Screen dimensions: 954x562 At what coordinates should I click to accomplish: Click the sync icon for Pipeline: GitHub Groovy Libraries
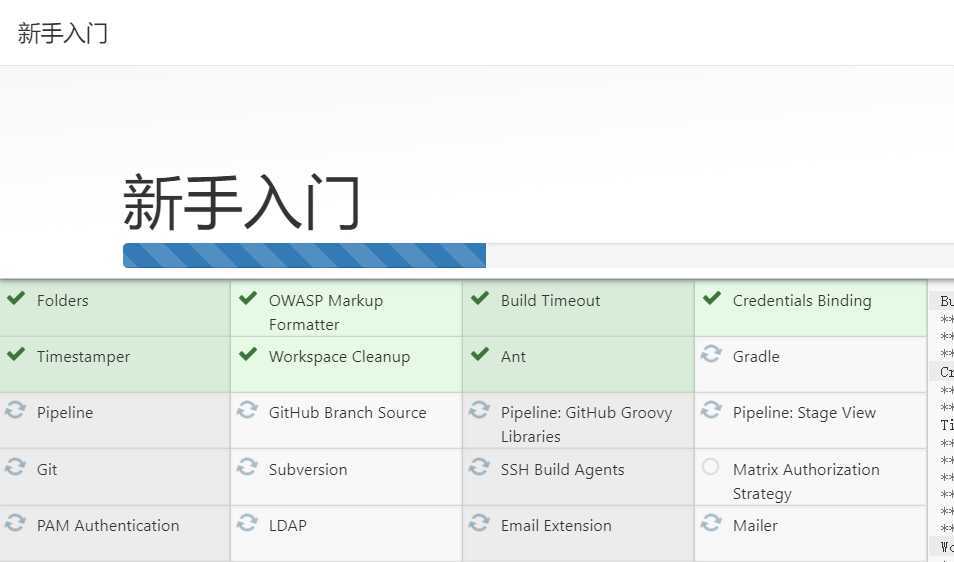pos(479,410)
